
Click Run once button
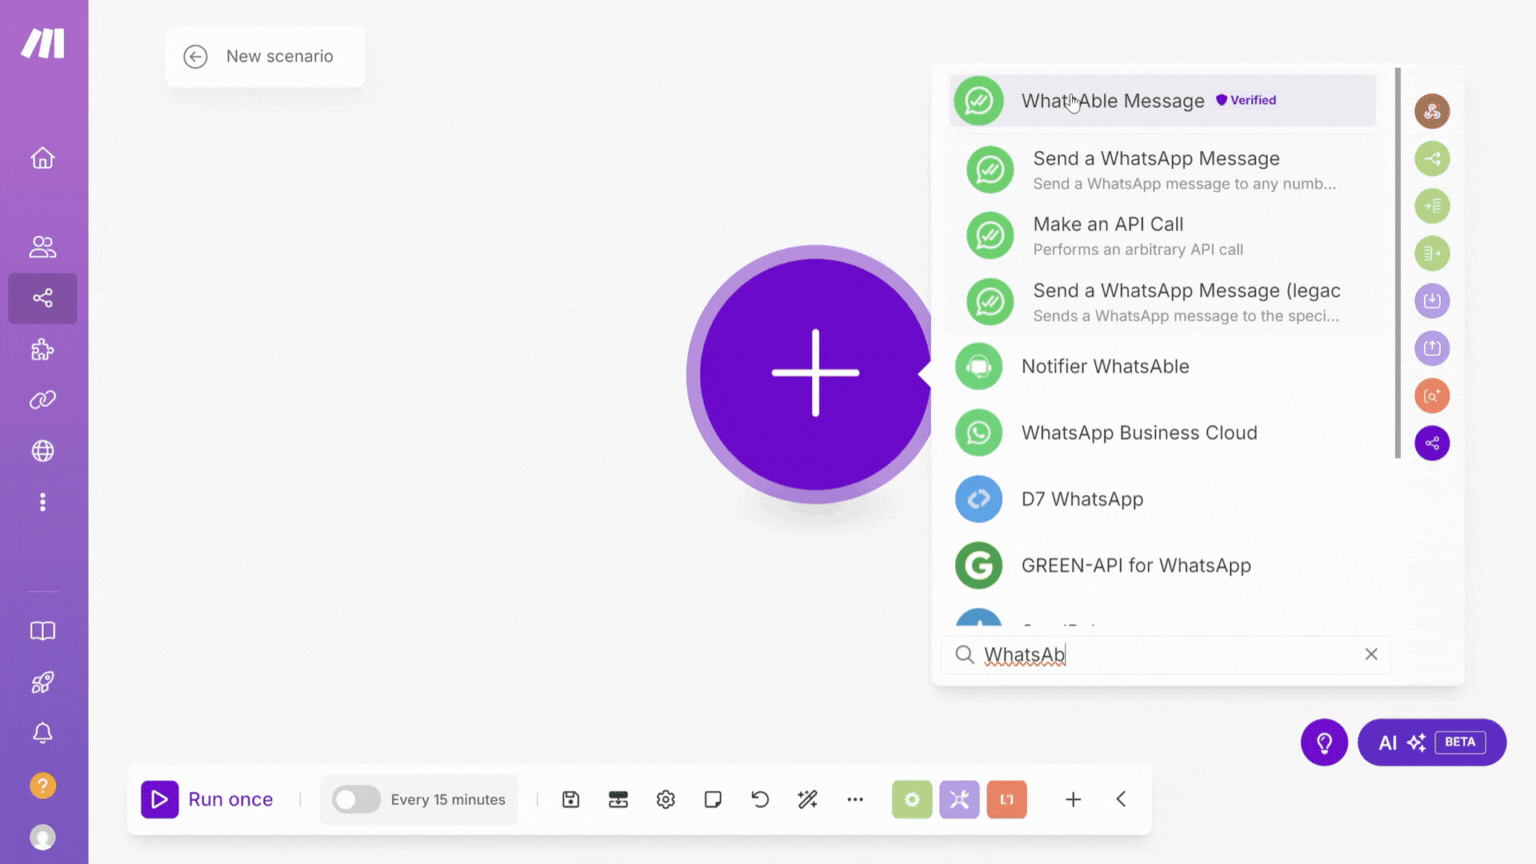click(208, 799)
